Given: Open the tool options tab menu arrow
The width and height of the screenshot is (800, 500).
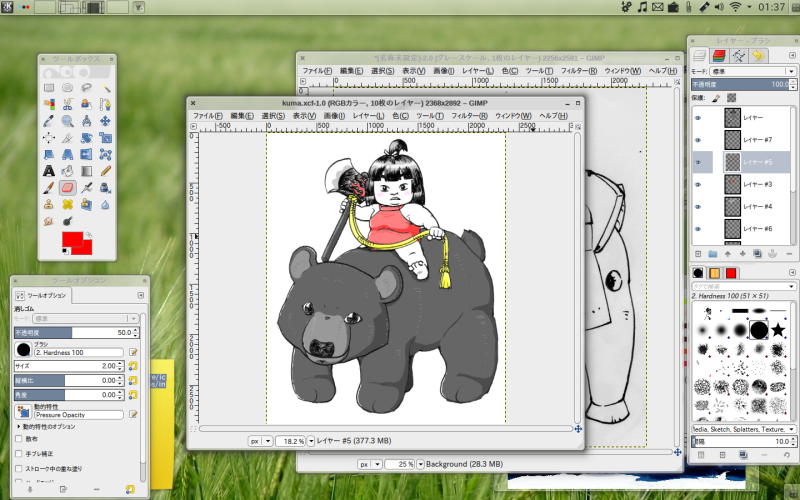Looking at the screenshot, I should click(140, 295).
